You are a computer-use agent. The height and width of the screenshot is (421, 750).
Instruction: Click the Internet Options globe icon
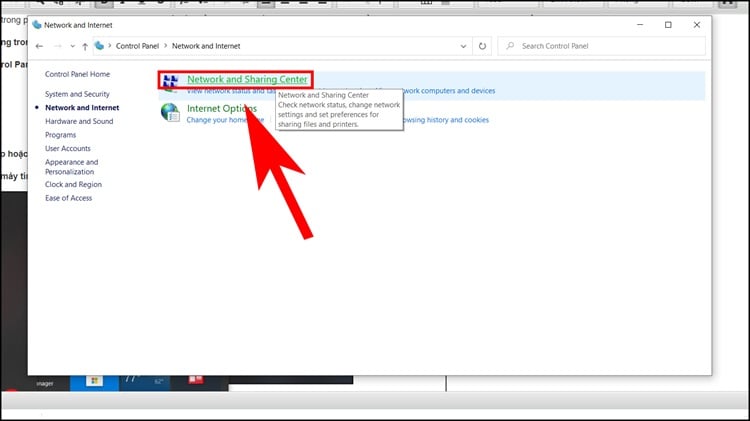[171, 112]
